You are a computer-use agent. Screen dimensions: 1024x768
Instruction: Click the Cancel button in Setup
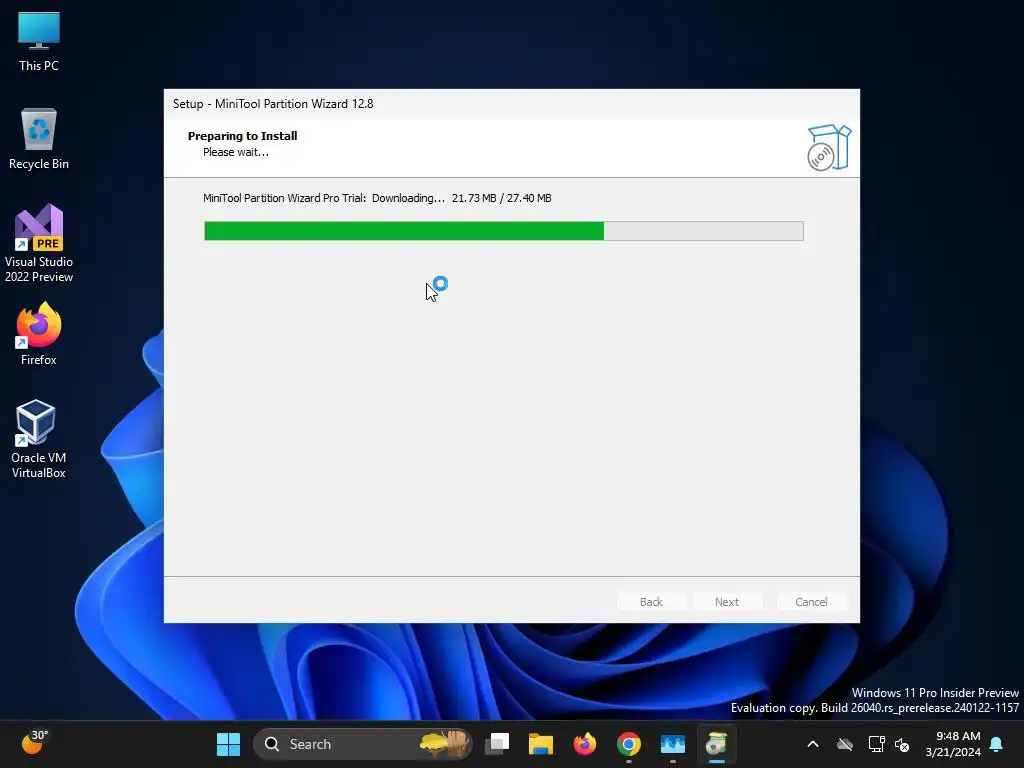point(811,601)
